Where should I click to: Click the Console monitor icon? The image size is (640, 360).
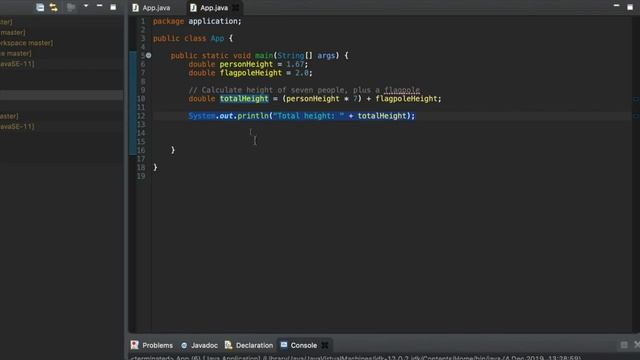point(284,345)
